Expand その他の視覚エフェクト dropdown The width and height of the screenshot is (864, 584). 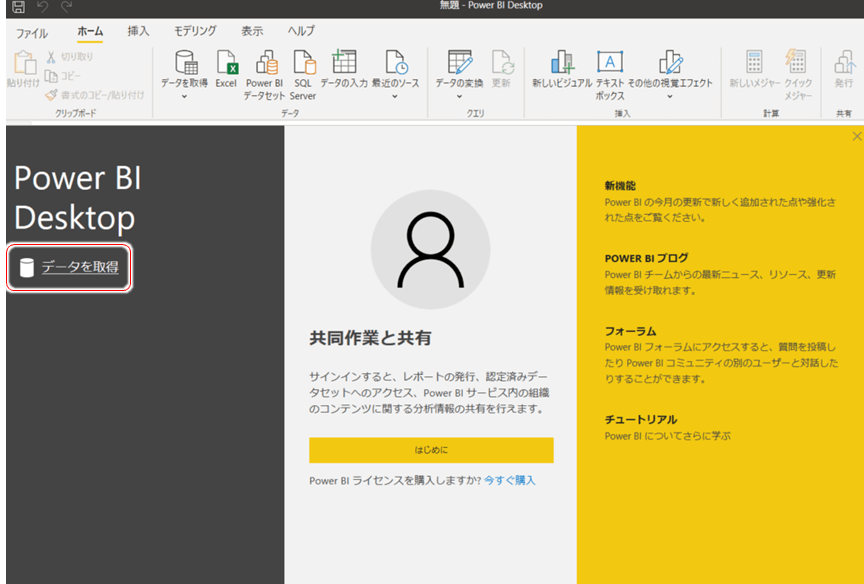tap(670, 97)
